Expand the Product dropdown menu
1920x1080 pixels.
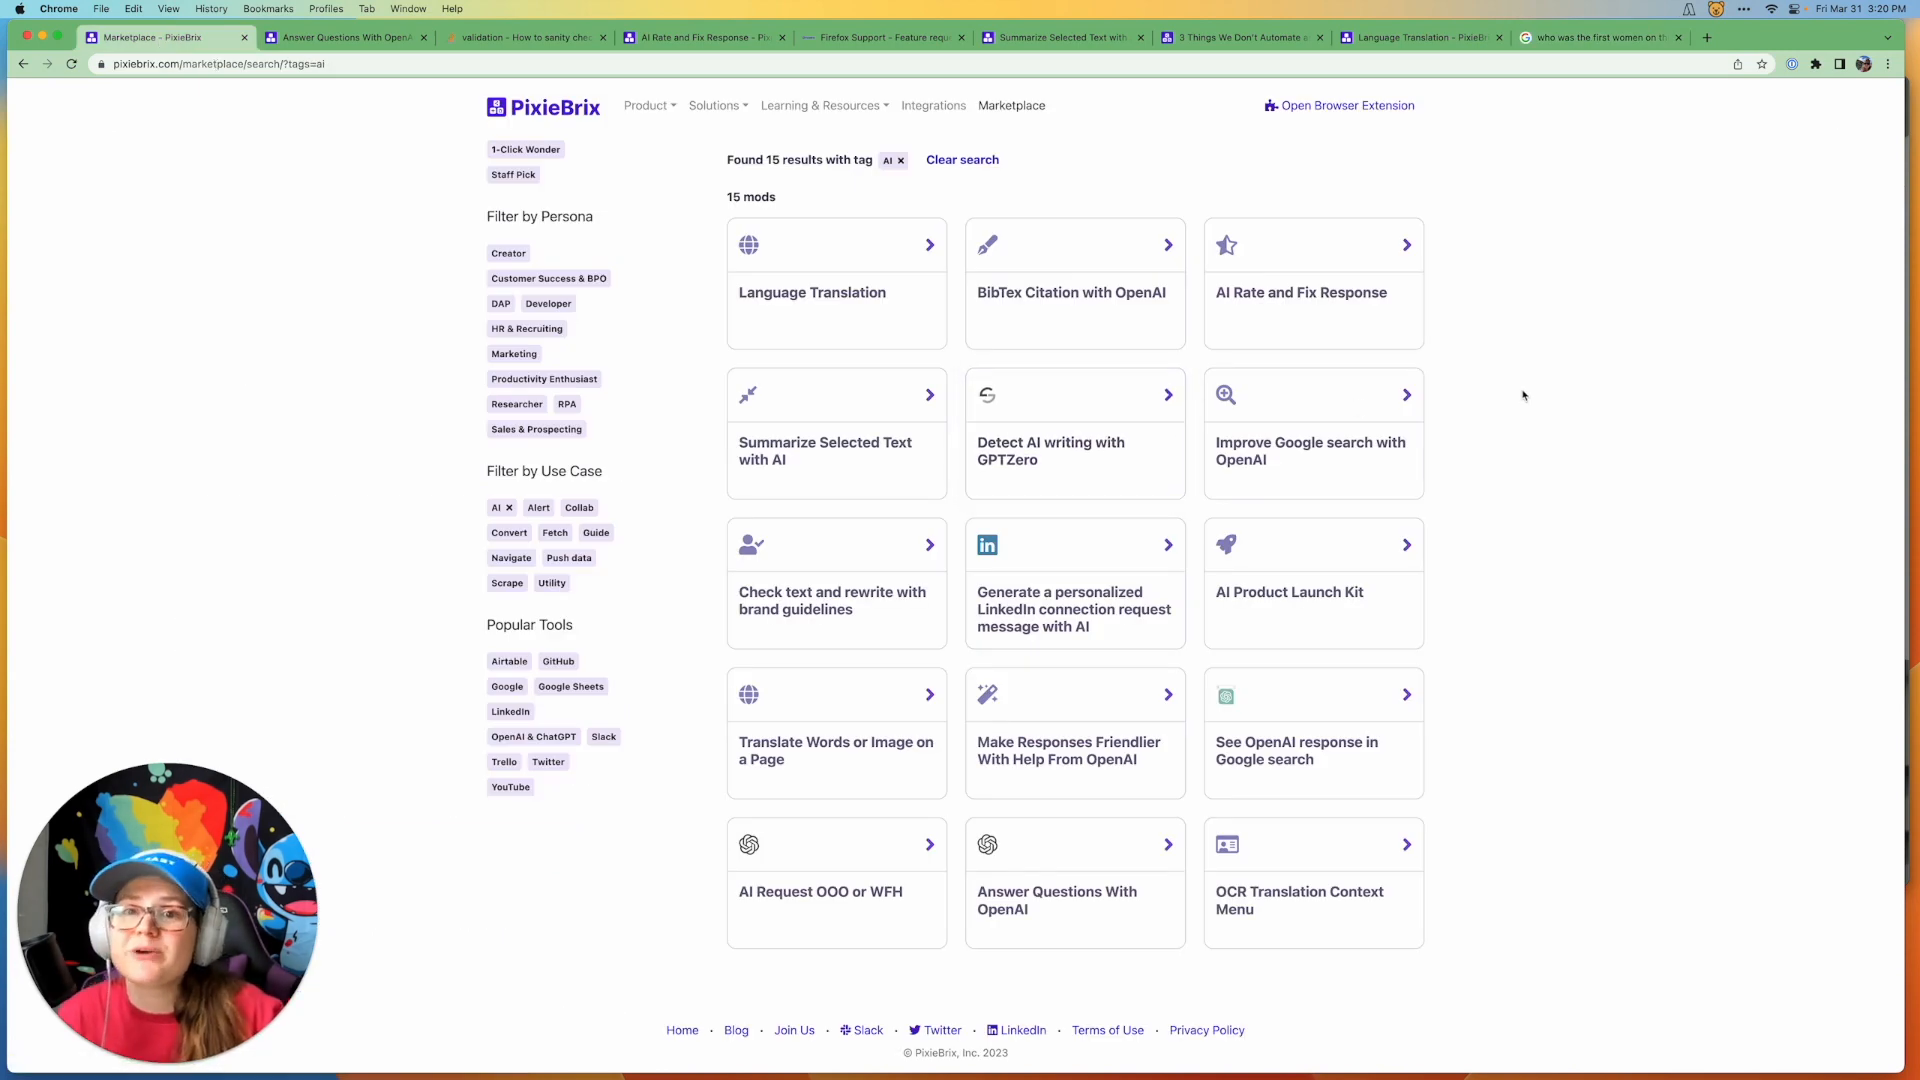[650, 106]
